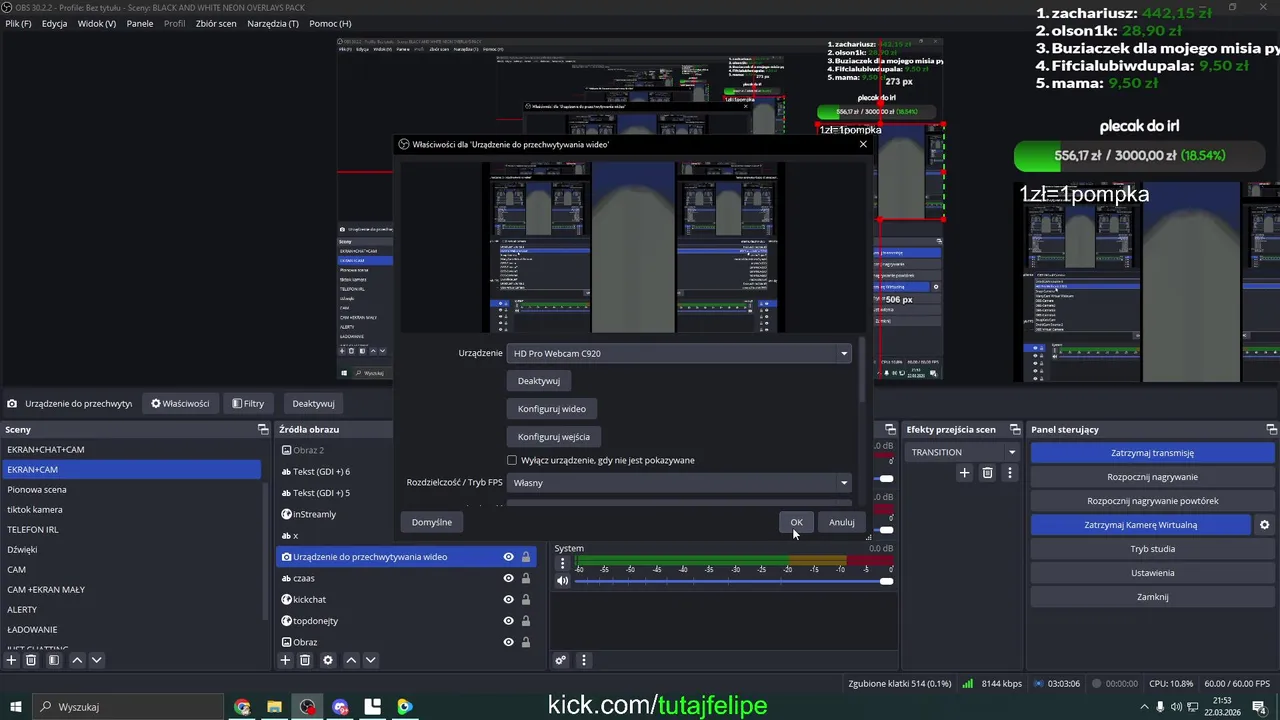Click Domyślne button
The image size is (1280, 720).
[x=432, y=522]
